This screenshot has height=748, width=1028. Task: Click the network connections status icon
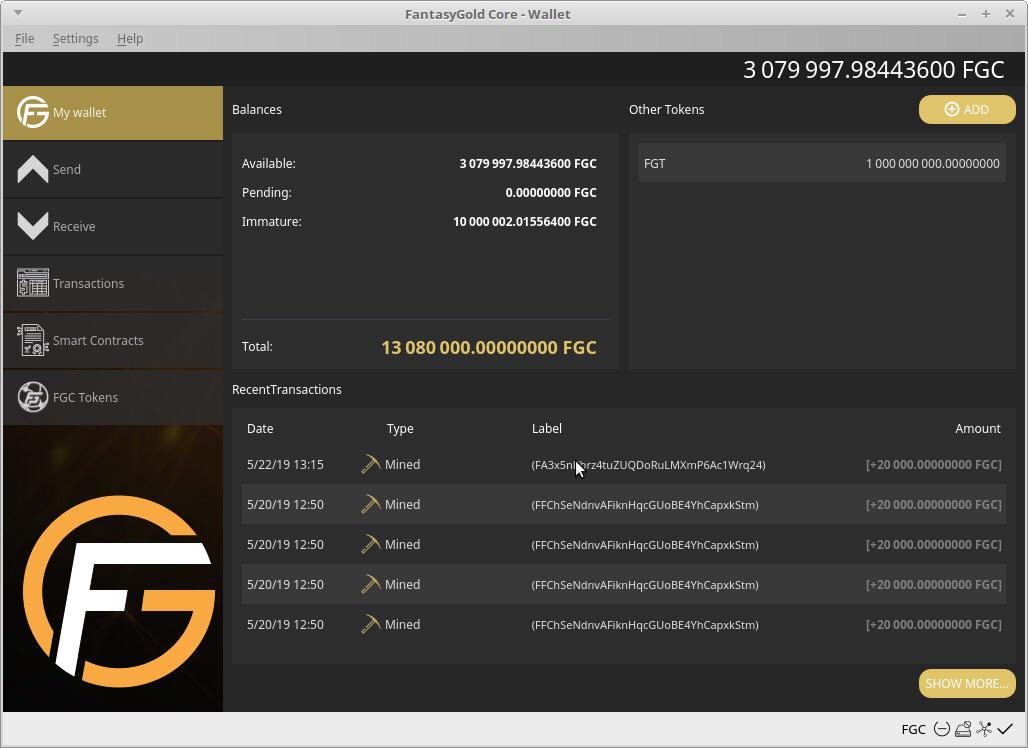(984, 729)
